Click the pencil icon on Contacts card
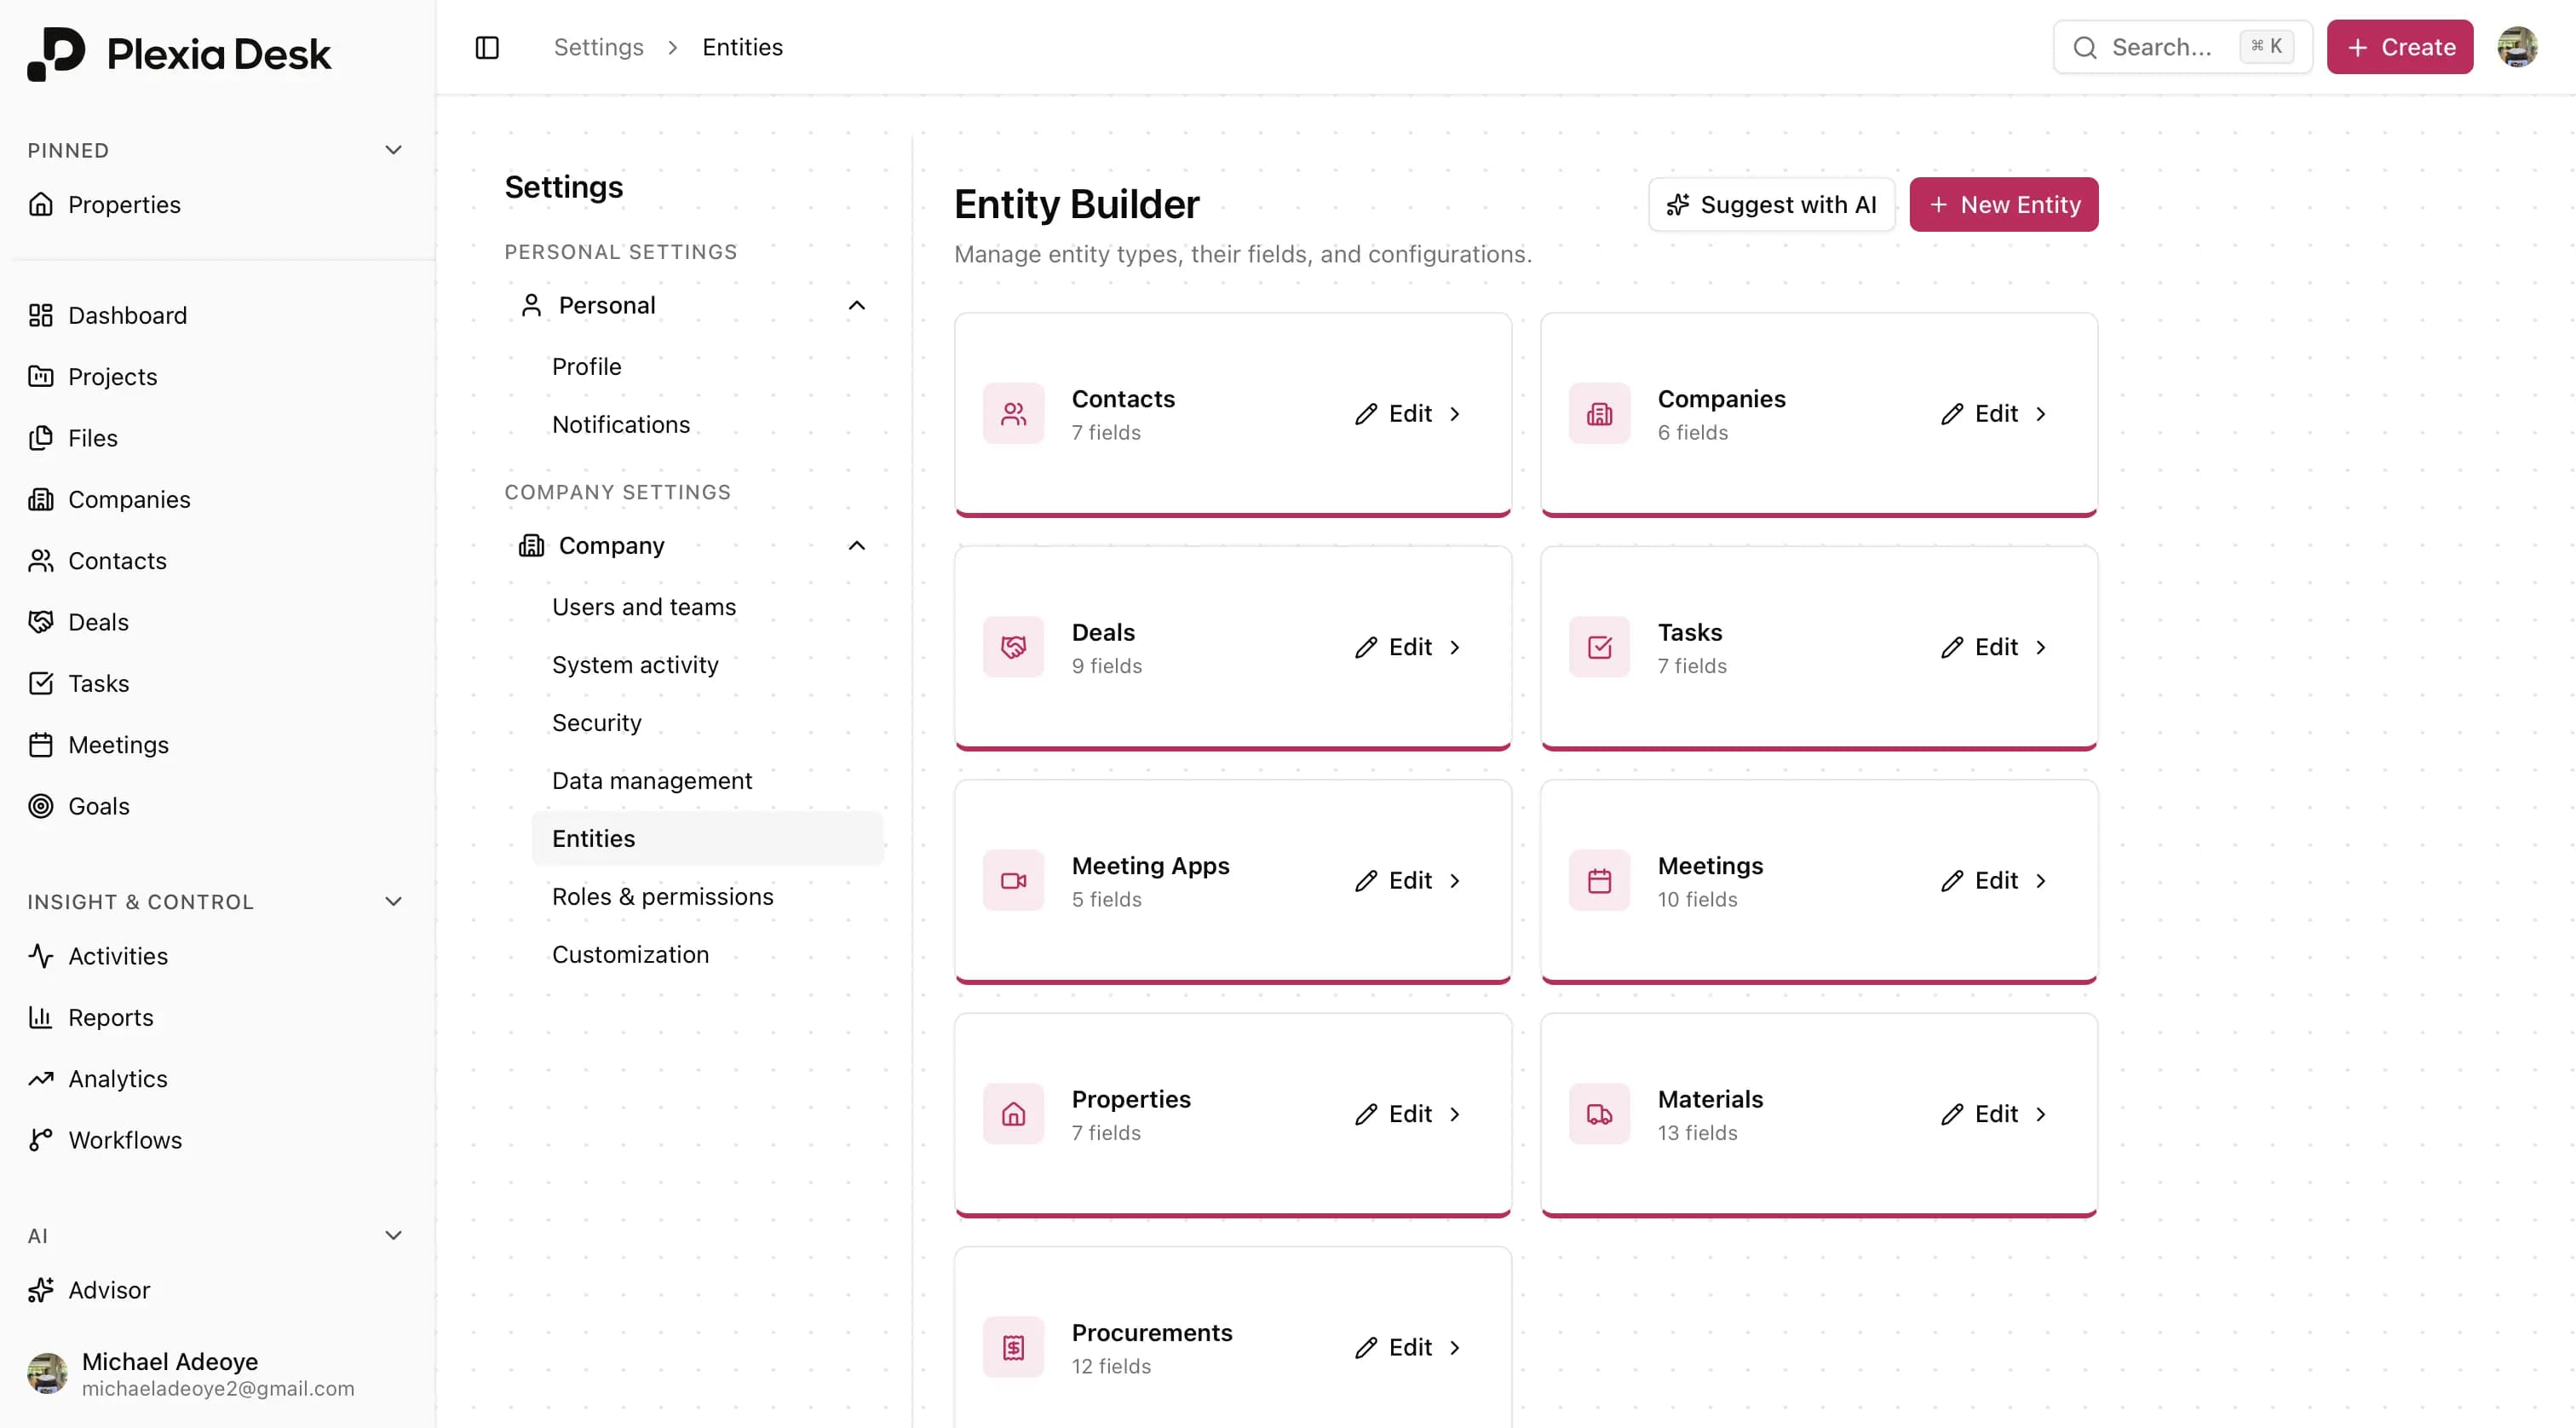The width and height of the screenshot is (2576, 1428). 1366,414
